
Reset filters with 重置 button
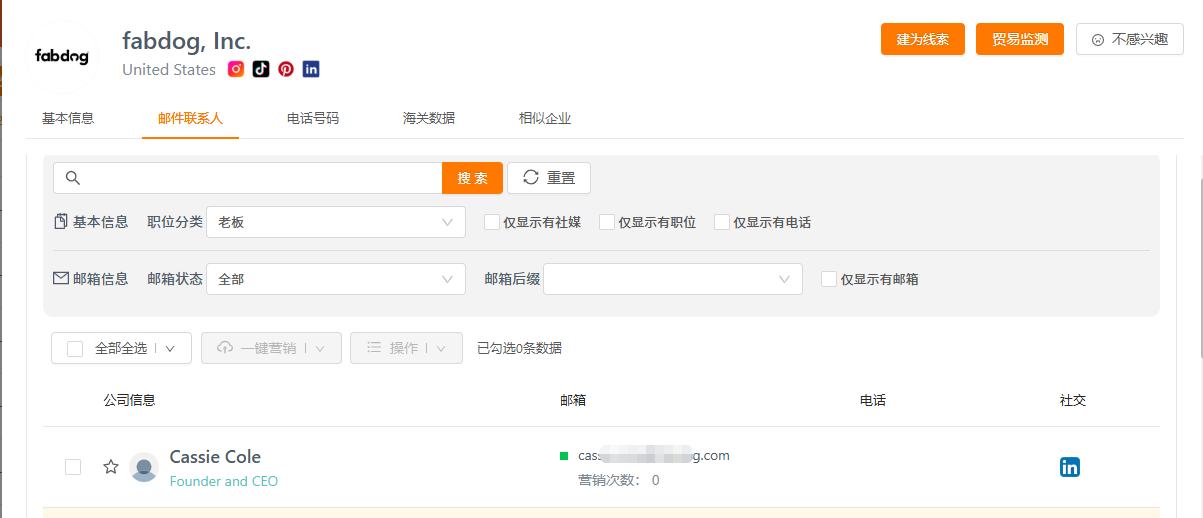pos(549,178)
